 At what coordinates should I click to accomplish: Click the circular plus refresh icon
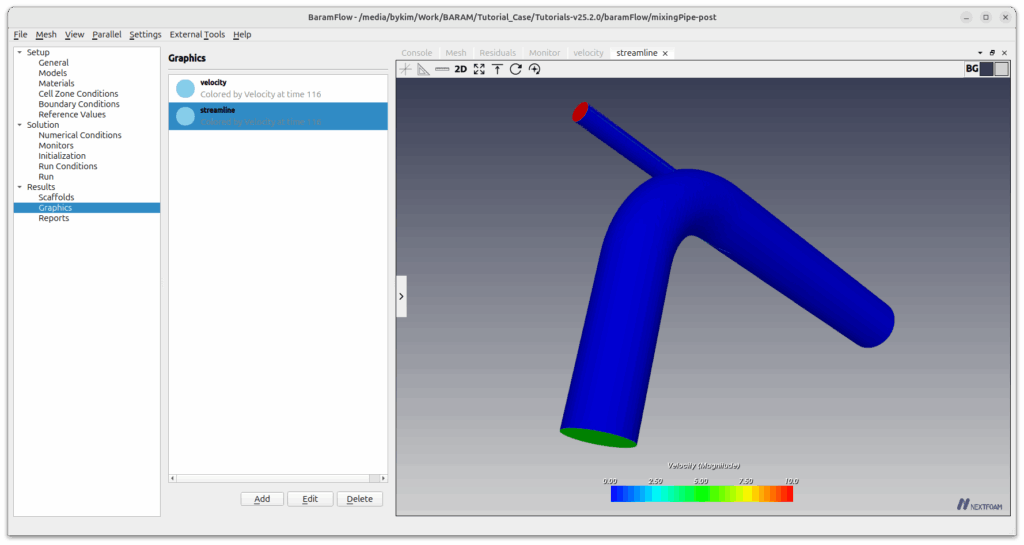pos(534,69)
